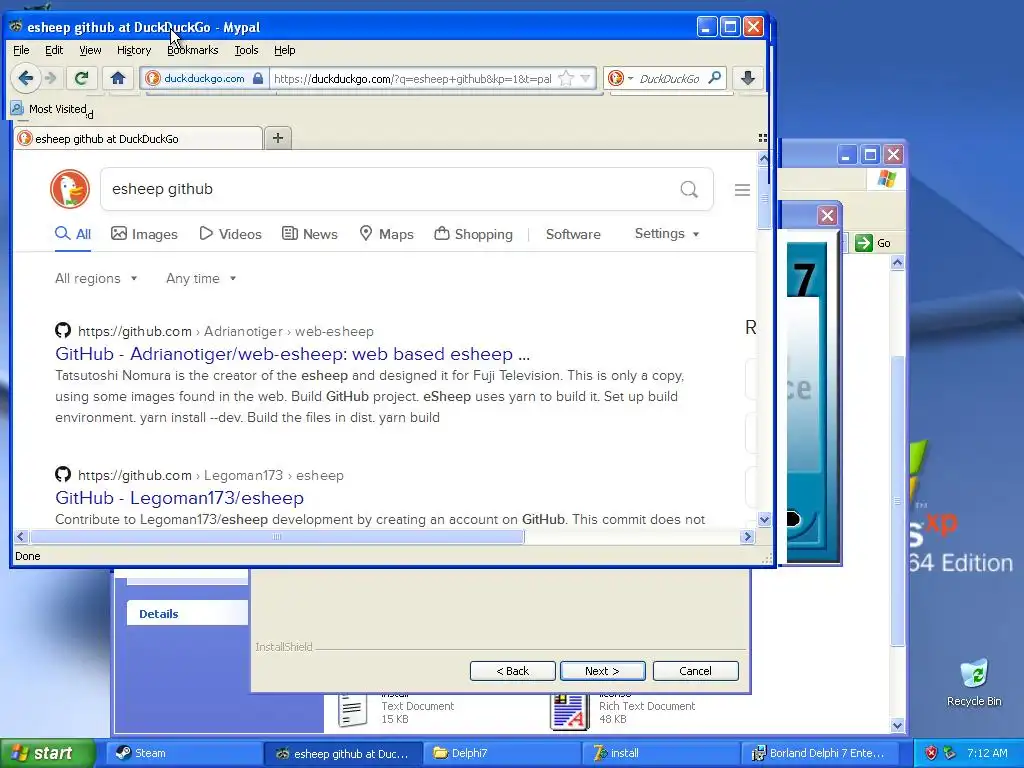
Task: Select the license Rich Text Document file
Action: coord(624,711)
